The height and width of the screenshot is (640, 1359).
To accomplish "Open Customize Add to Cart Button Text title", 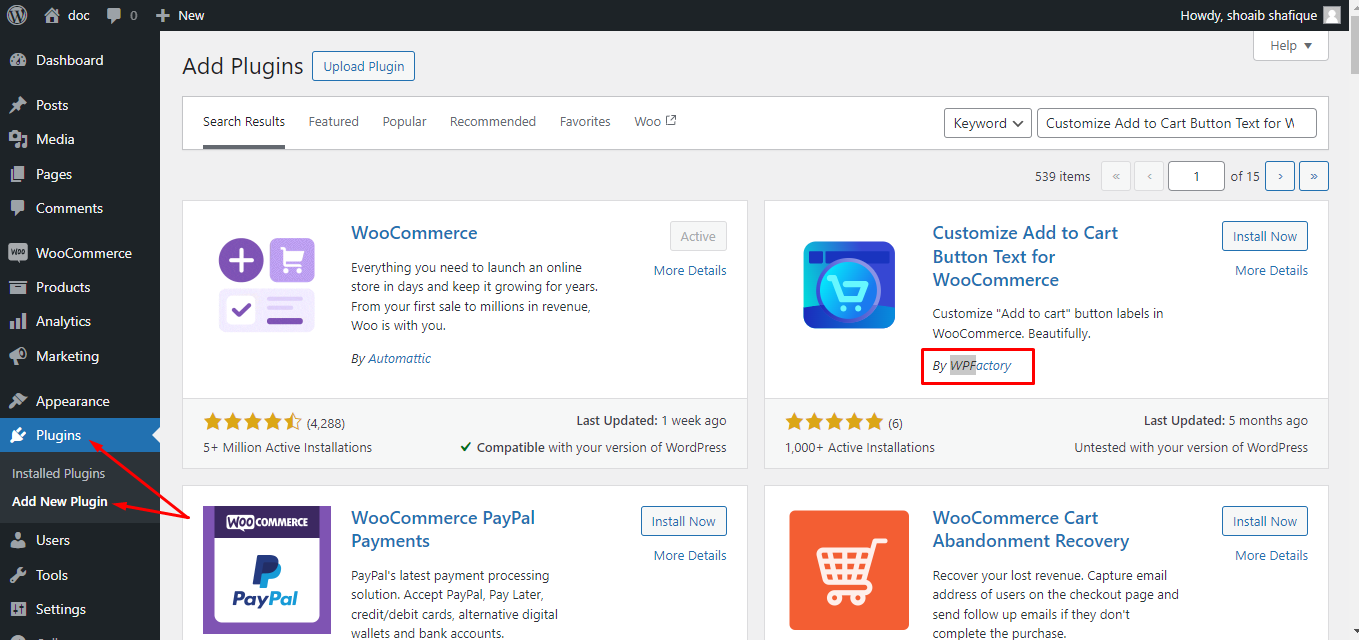I will [x=1025, y=256].
